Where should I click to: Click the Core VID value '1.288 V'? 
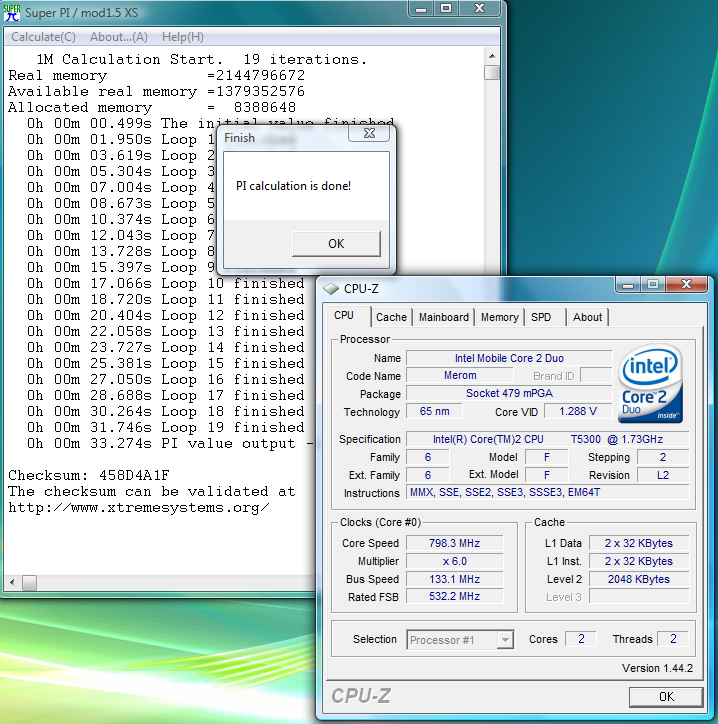pyautogui.click(x=578, y=411)
